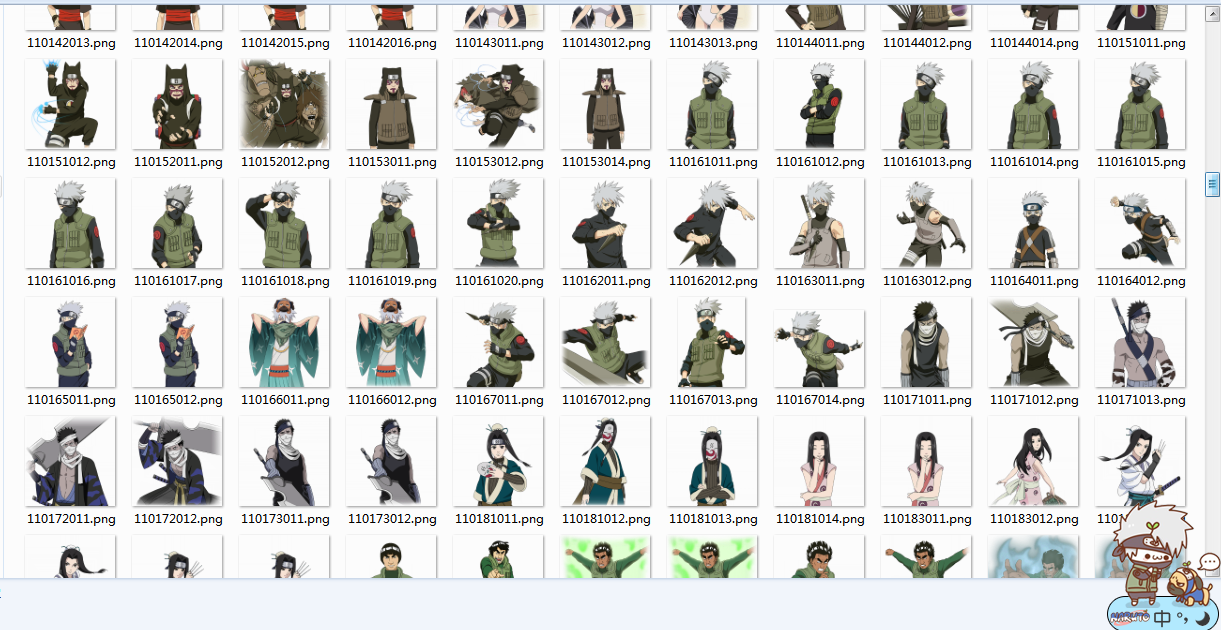Toggle the 中 Chinese/English input mode

(x=1163, y=617)
